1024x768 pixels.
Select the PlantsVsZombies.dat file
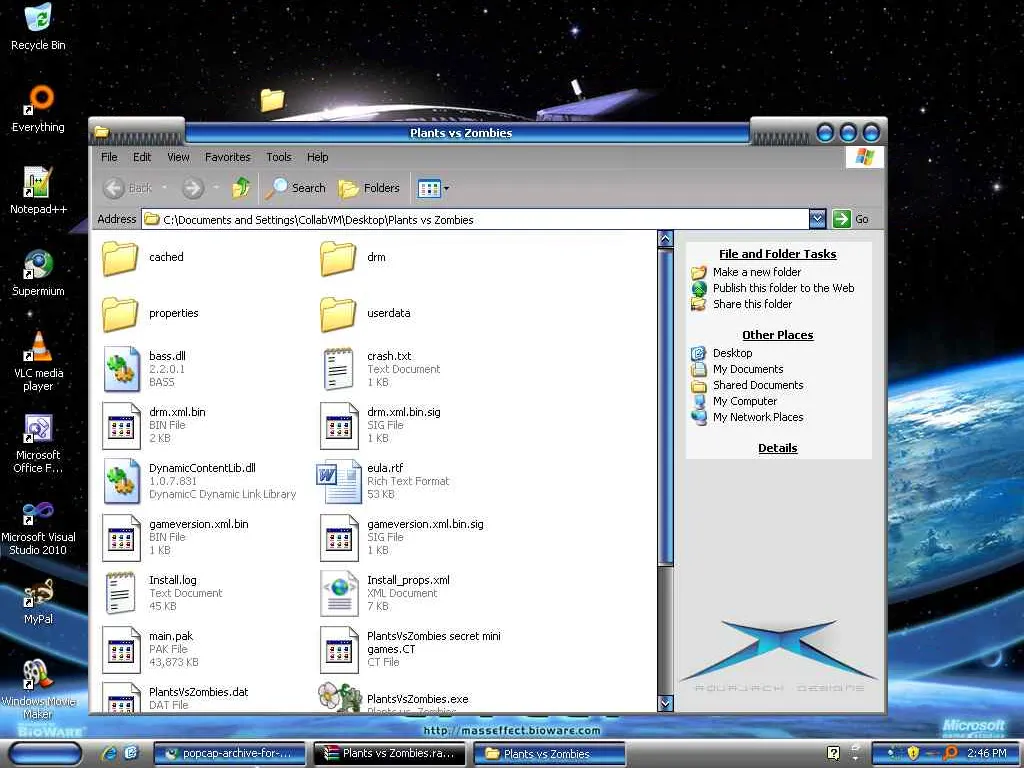click(175, 697)
